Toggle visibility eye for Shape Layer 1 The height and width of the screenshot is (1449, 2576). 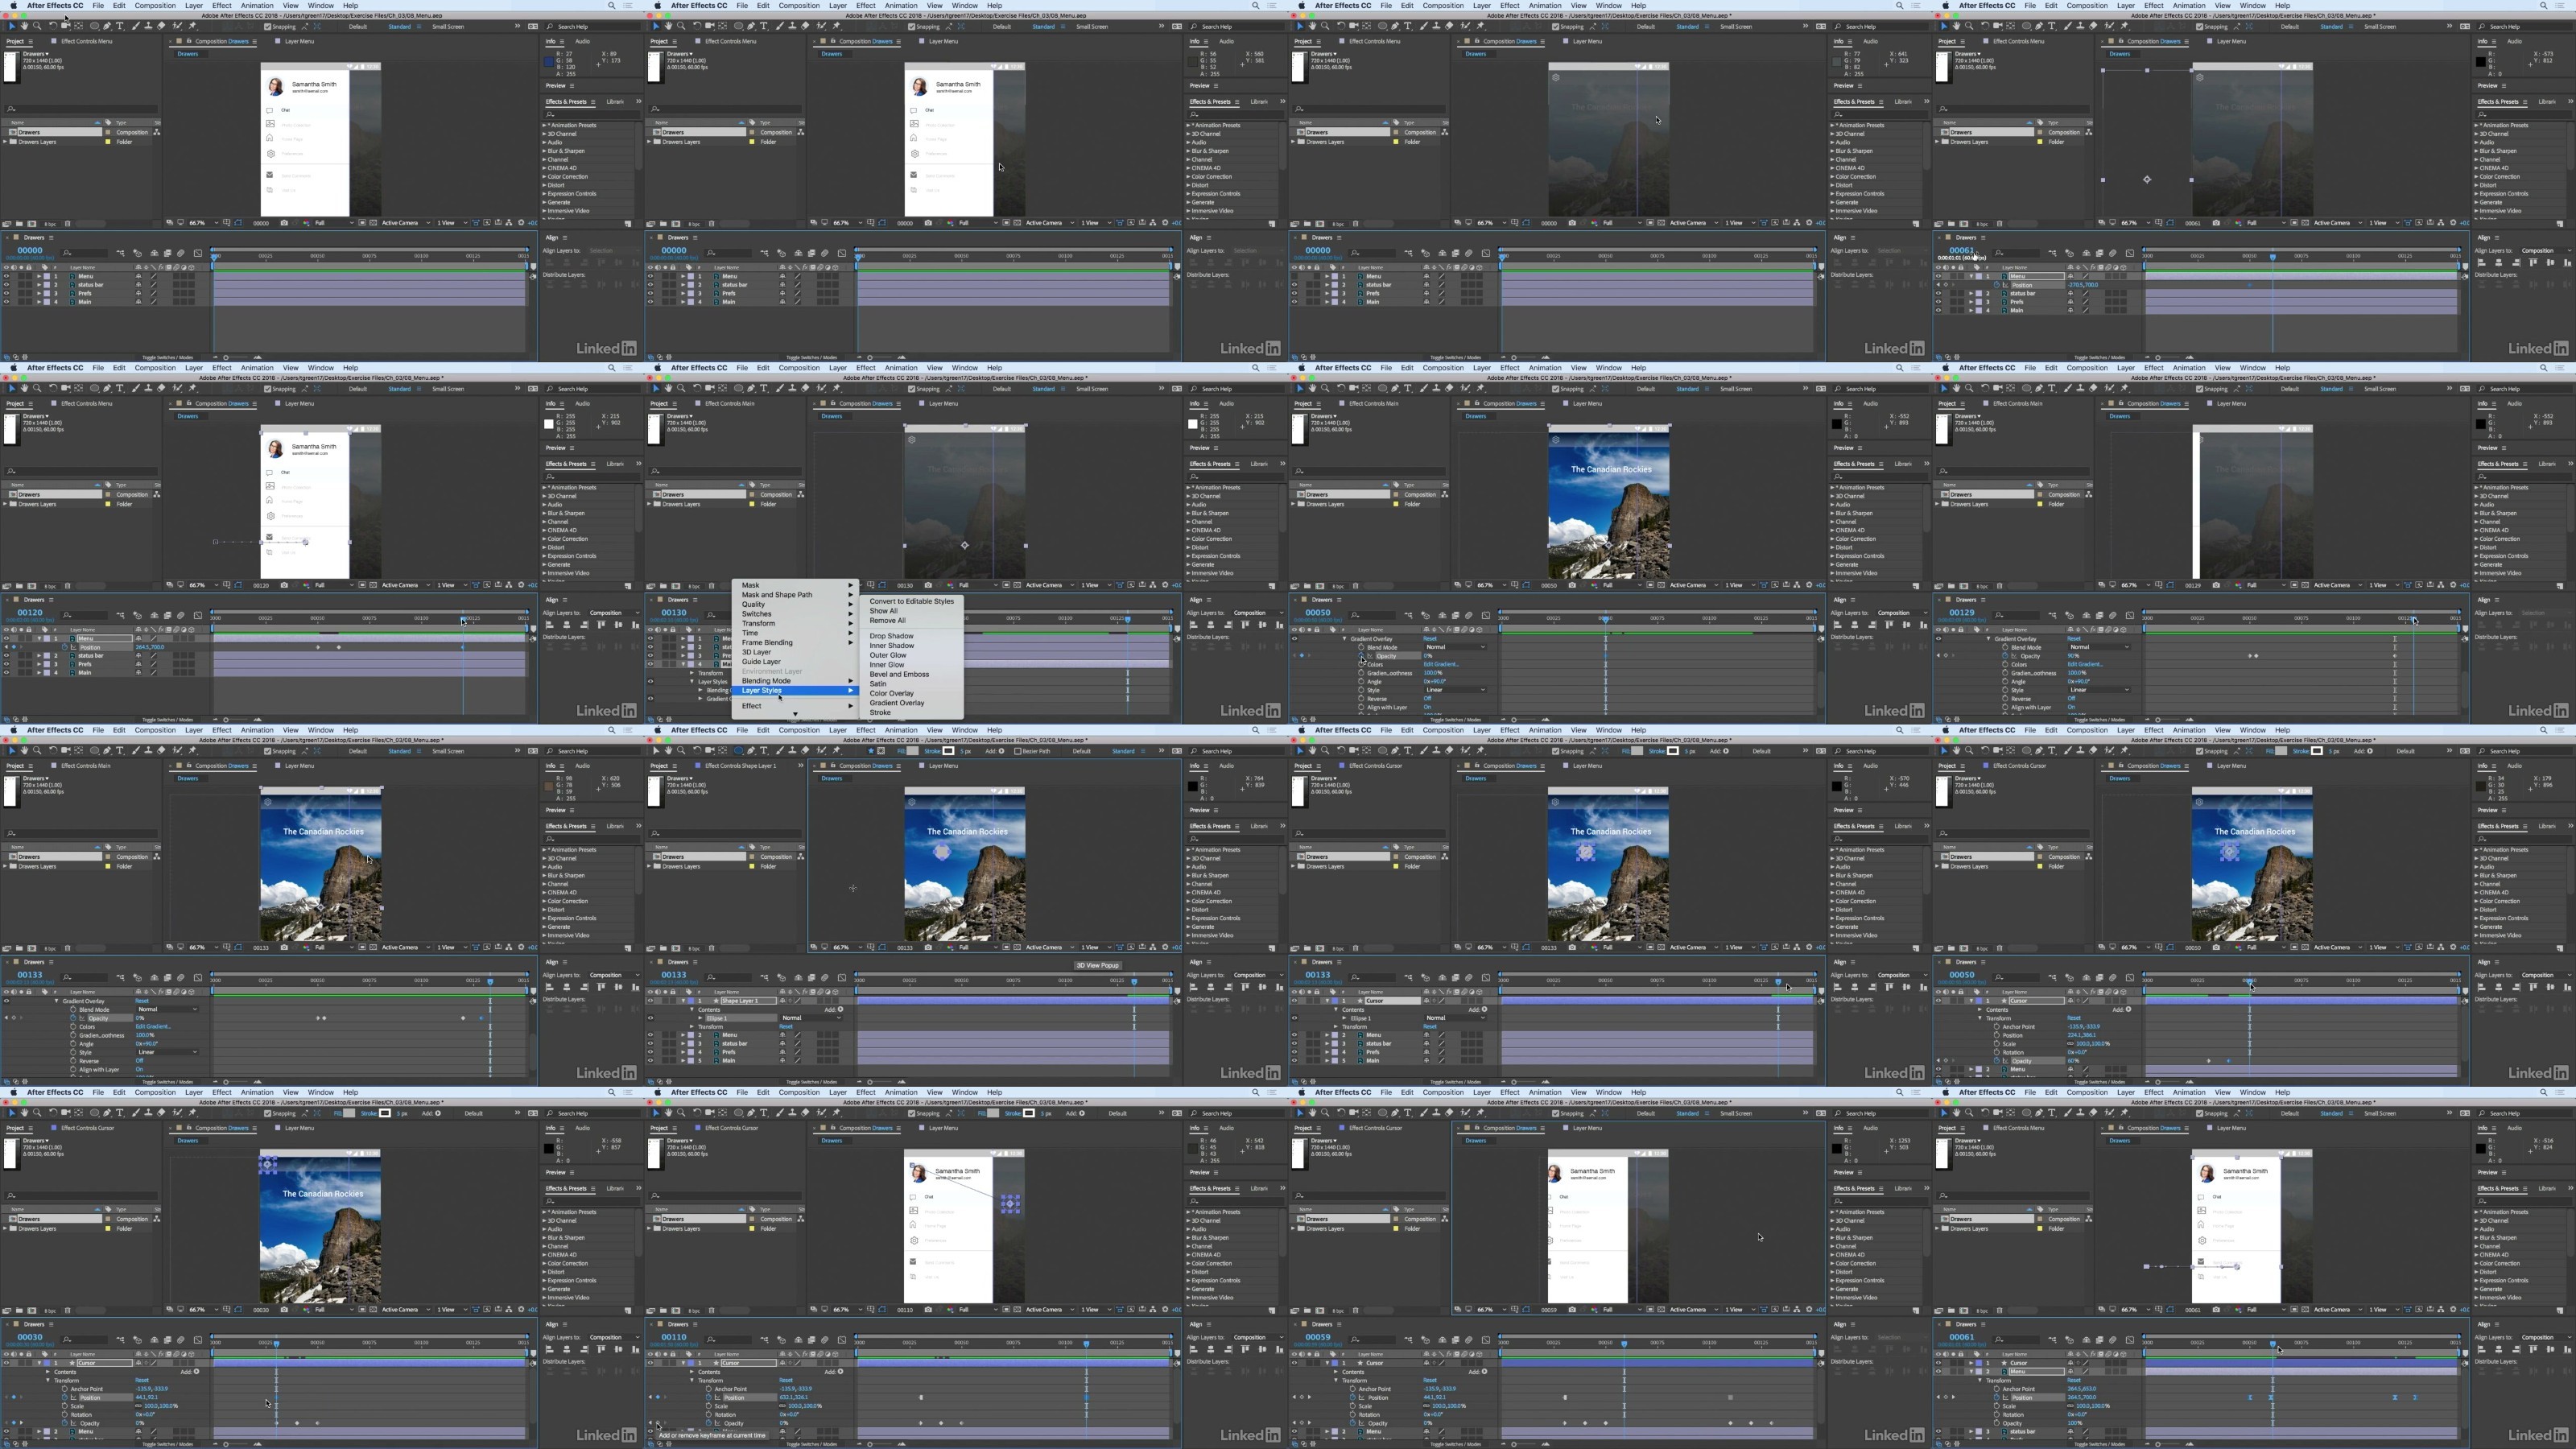(x=651, y=1001)
